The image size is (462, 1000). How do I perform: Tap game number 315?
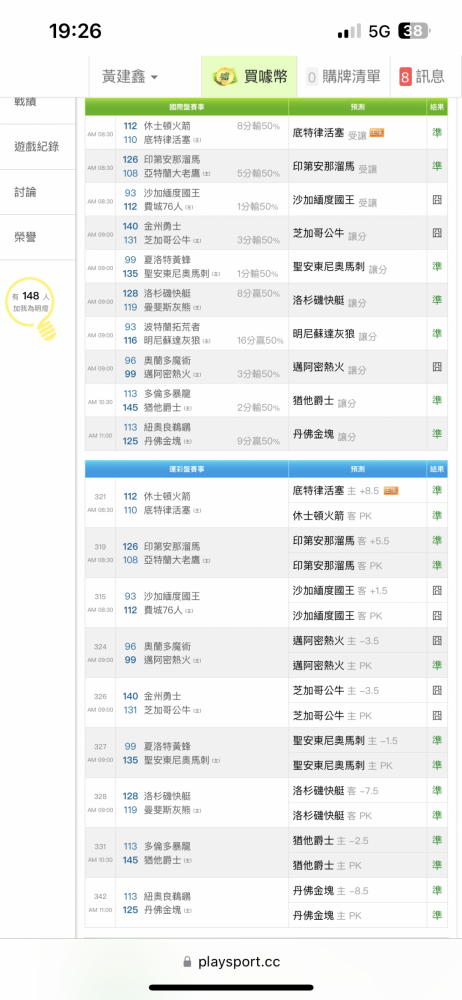click(x=100, y=596)
